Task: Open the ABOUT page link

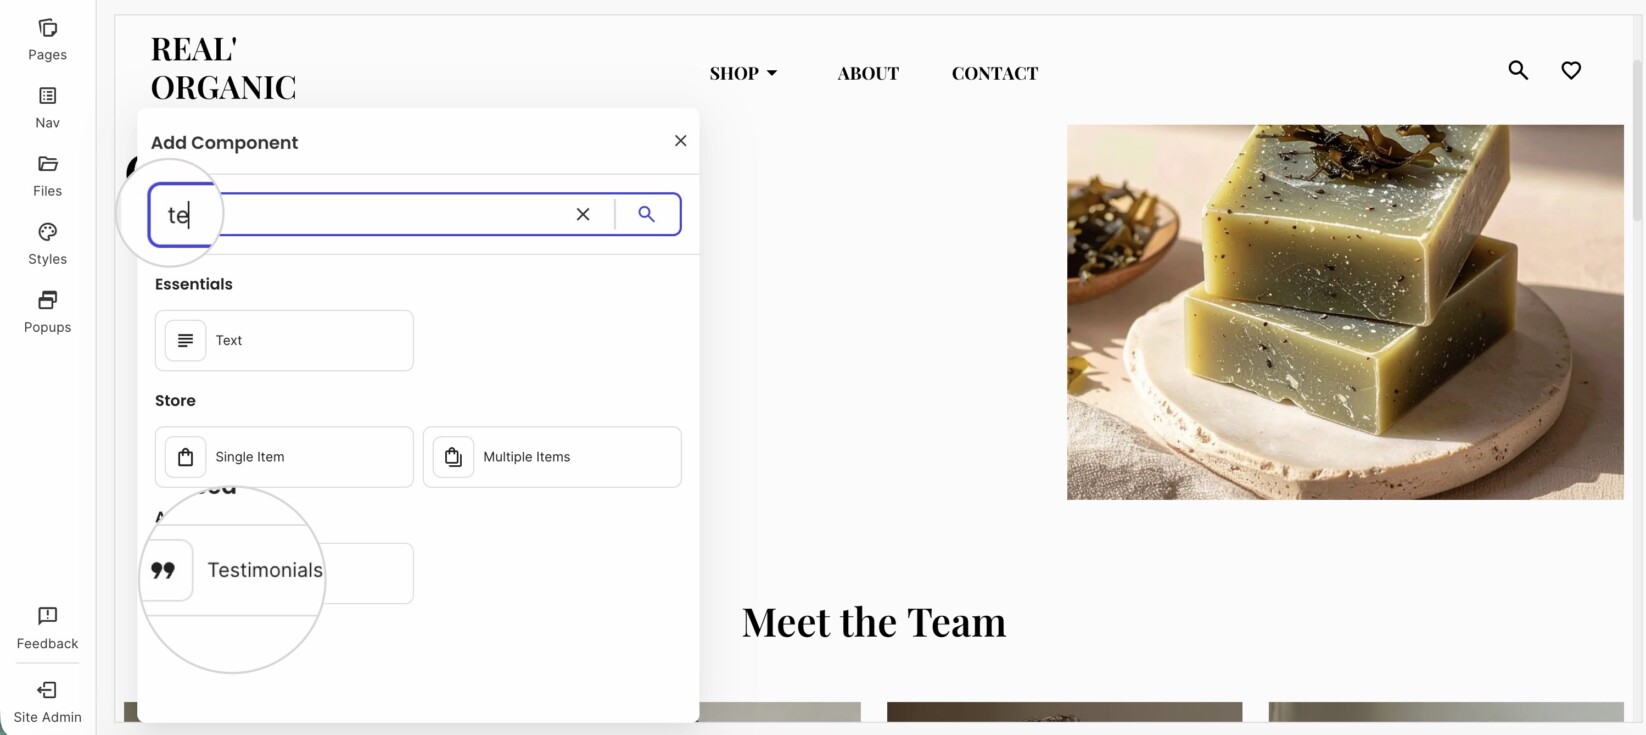Action: click(x=868, y=73)
